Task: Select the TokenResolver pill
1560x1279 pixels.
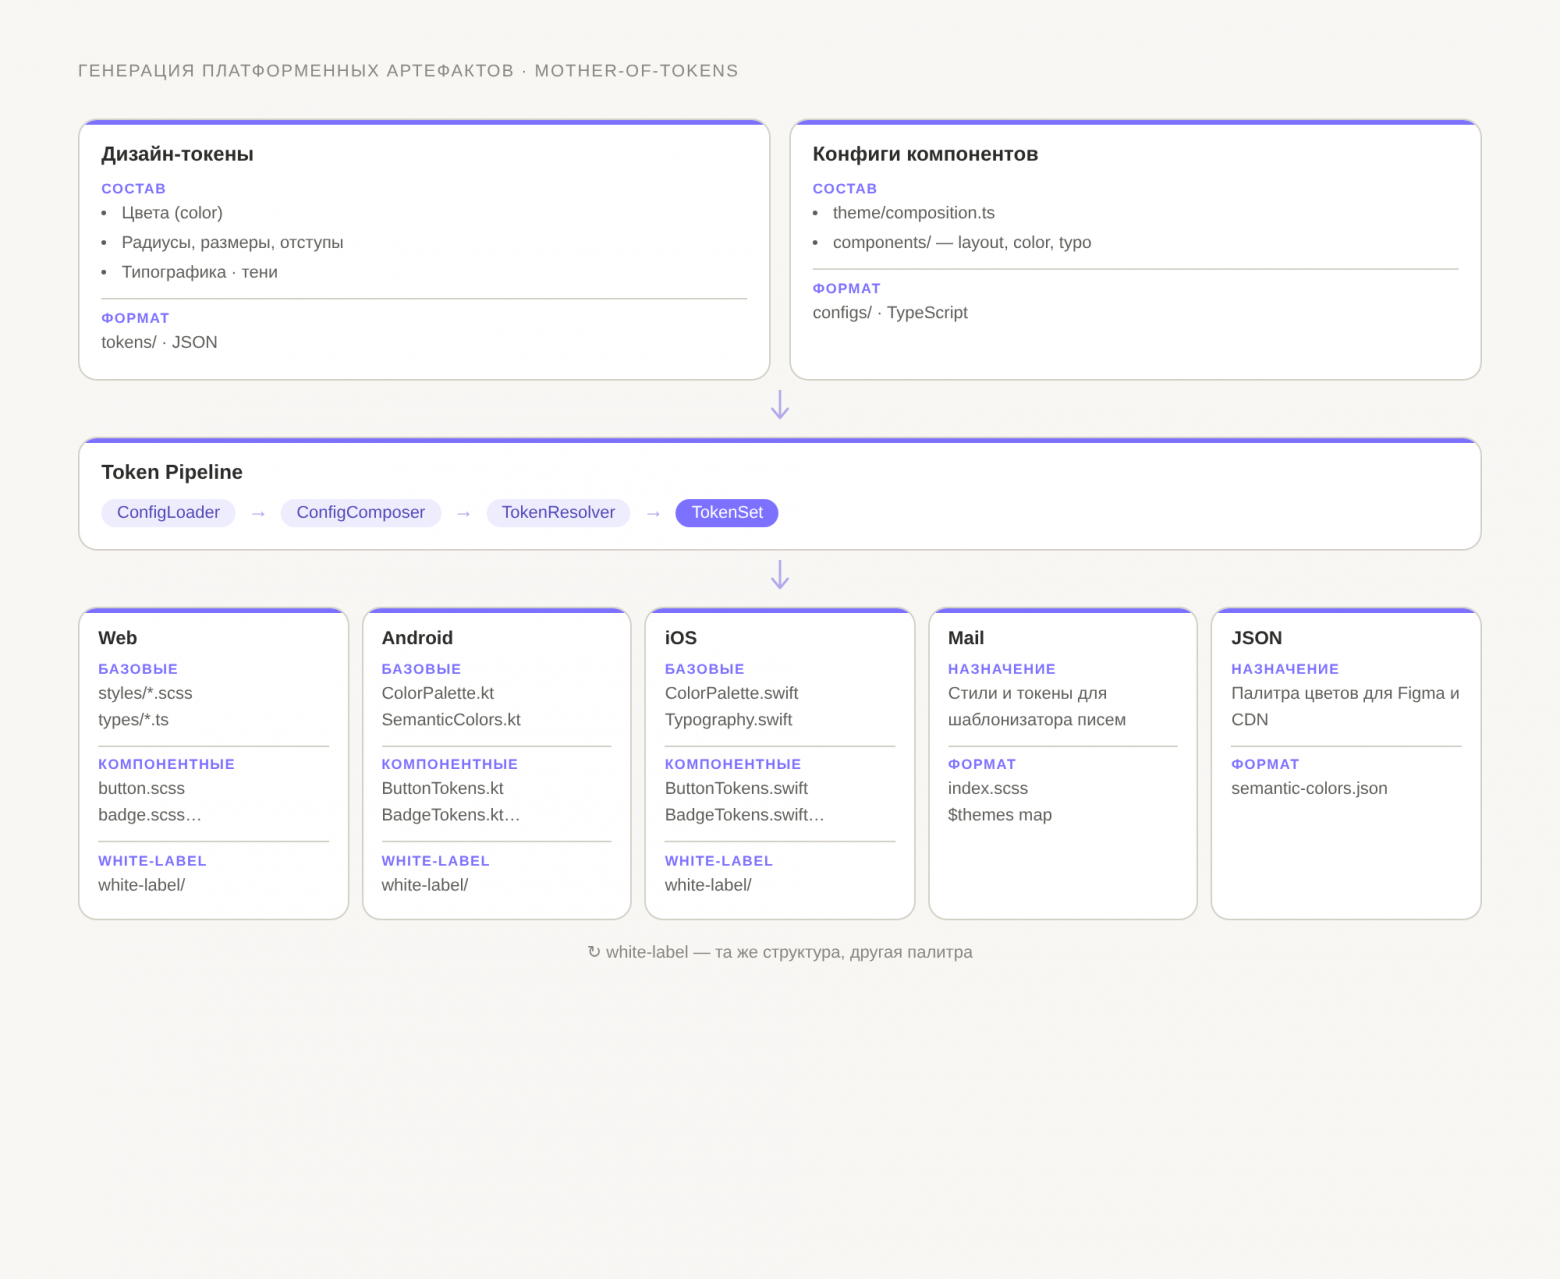Action: pyautogui.click(x=558, y=513)
